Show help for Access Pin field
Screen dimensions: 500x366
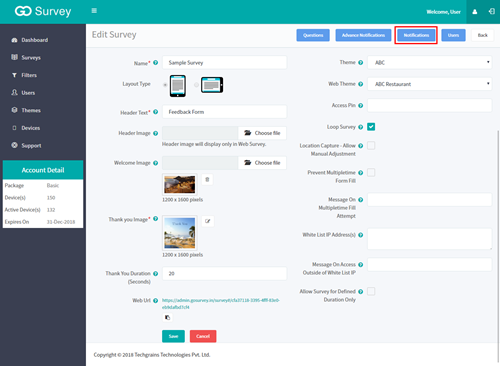point(360,106)
